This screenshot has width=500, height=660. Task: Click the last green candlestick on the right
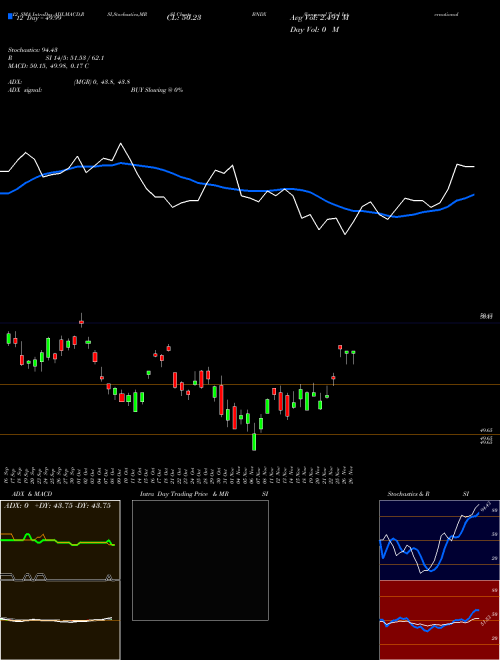click(x=354, y=357)
